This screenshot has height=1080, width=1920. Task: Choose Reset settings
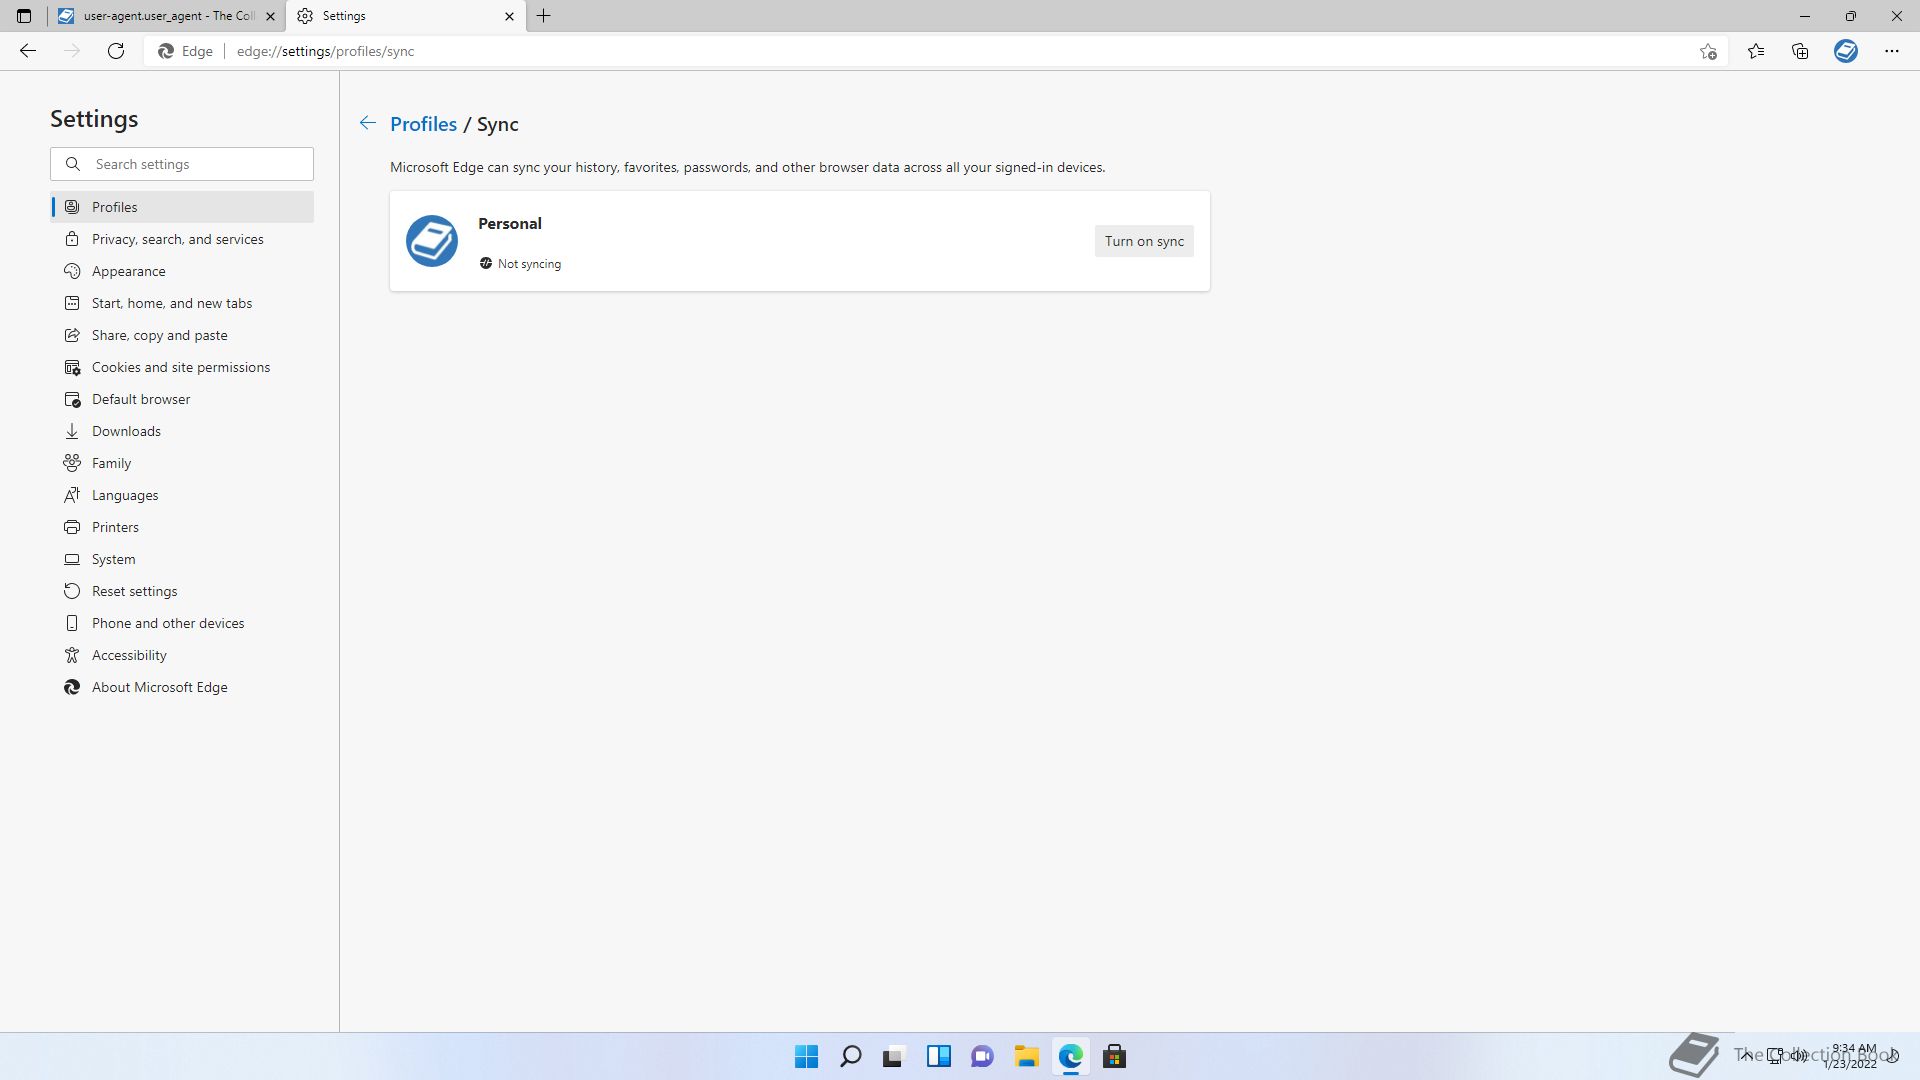click(182, 591)
